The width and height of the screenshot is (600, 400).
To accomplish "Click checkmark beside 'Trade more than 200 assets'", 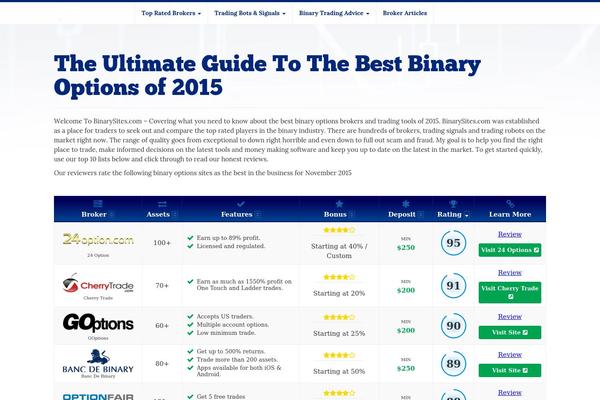I will coord(190,360).
